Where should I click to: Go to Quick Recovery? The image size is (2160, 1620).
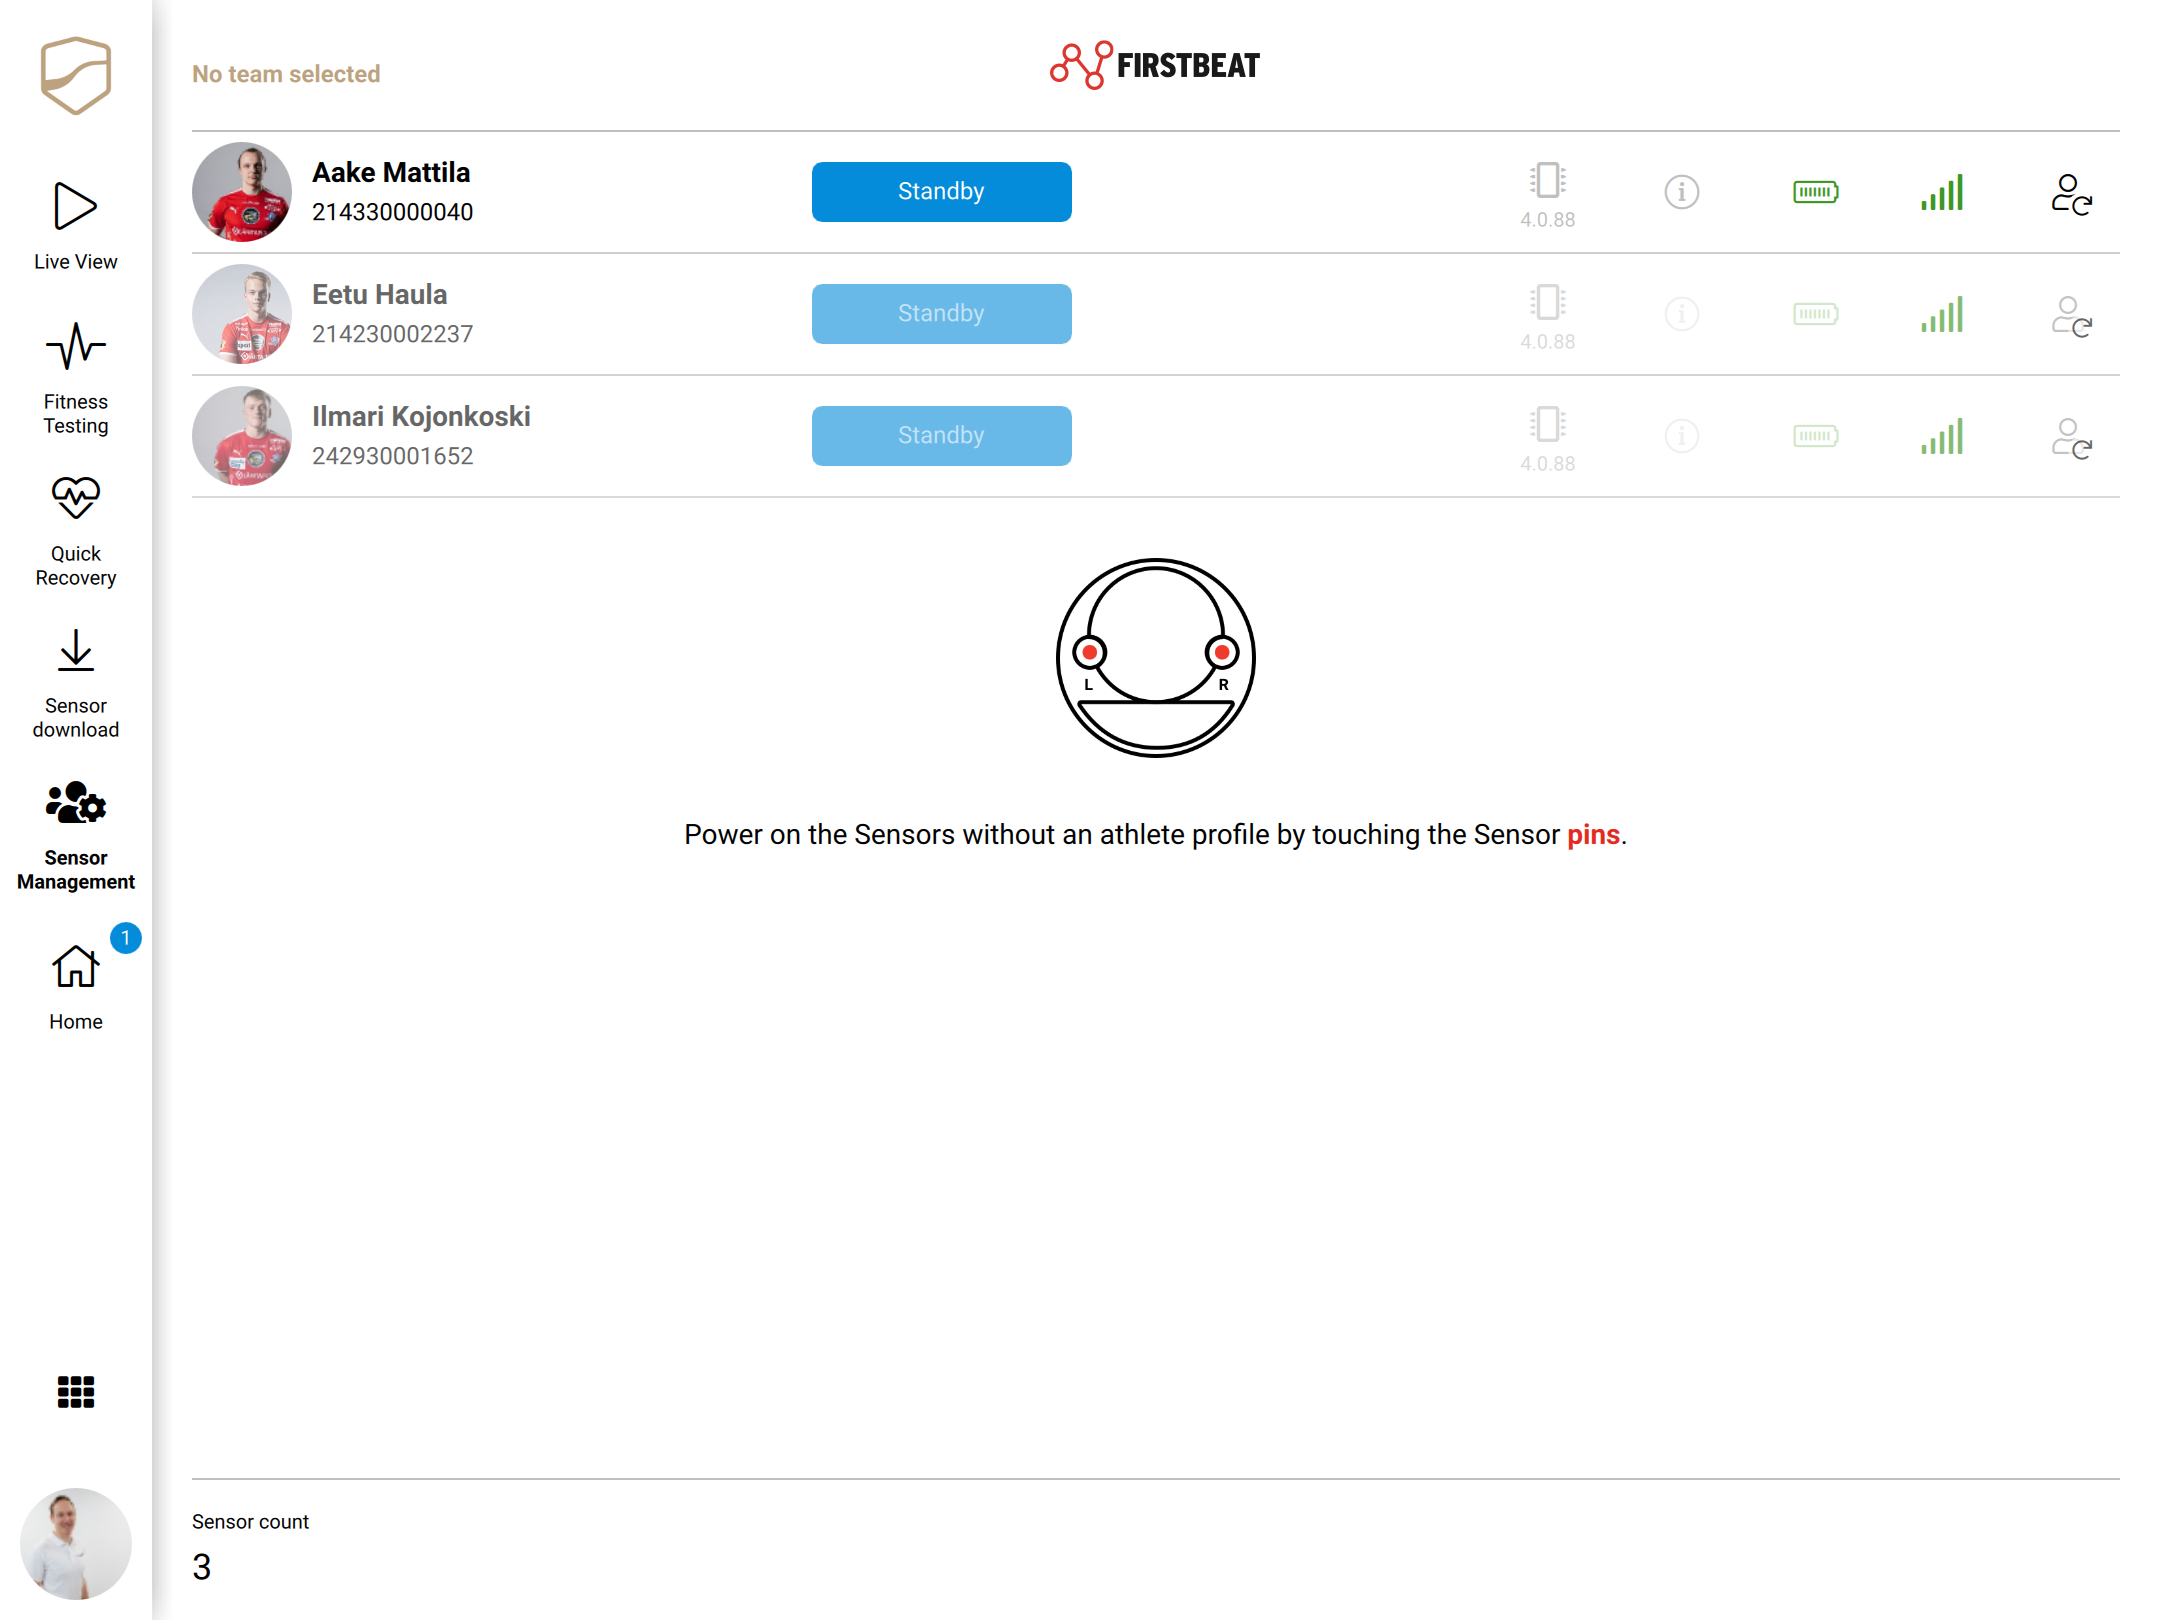click(x=76, y=531)
